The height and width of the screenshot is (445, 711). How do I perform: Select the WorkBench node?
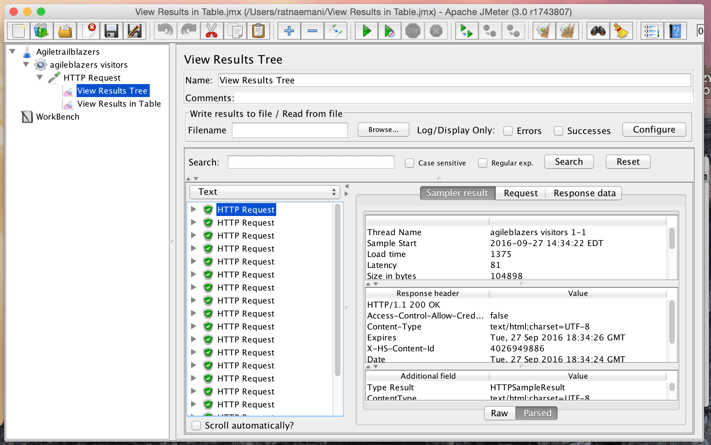58,117
